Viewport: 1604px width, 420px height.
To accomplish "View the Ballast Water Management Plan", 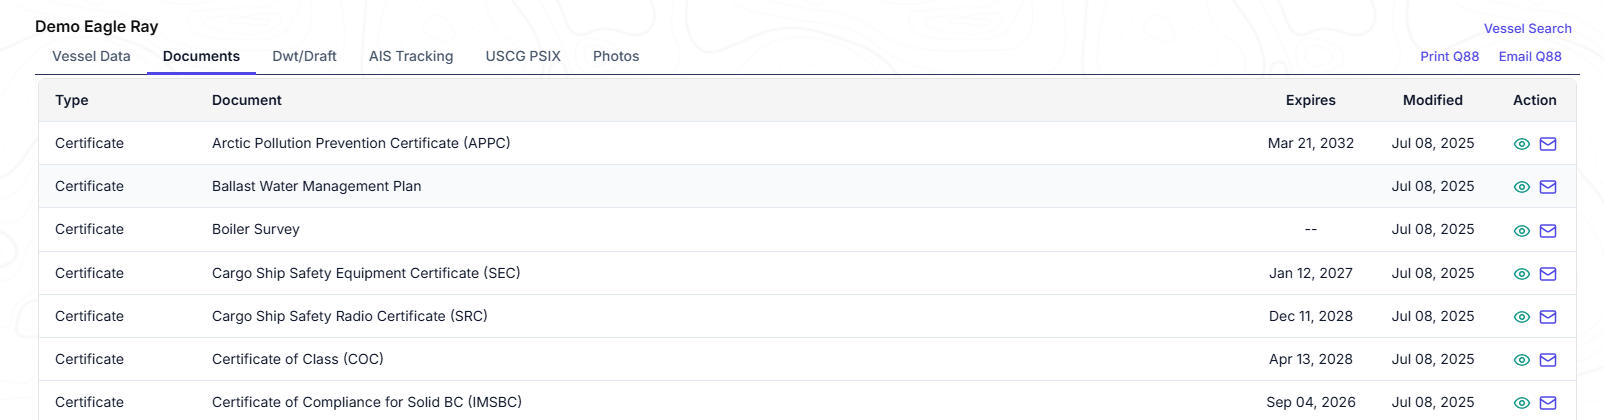I will (x=1522, y=187).
